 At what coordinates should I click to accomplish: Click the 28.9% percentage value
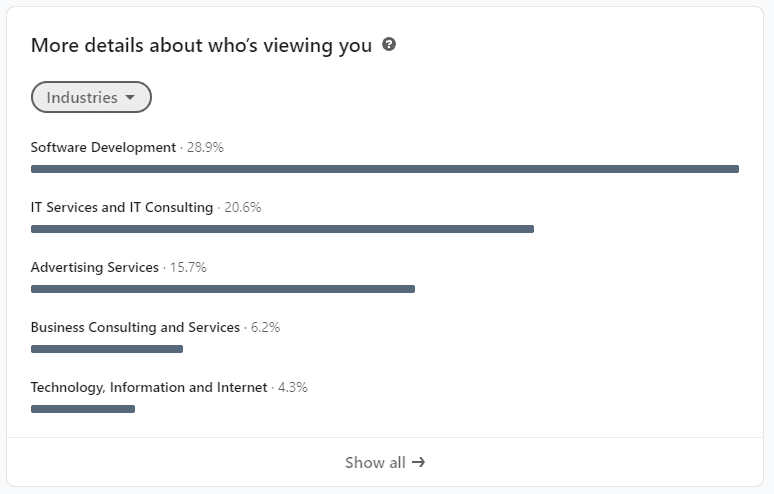click(205, 147)
